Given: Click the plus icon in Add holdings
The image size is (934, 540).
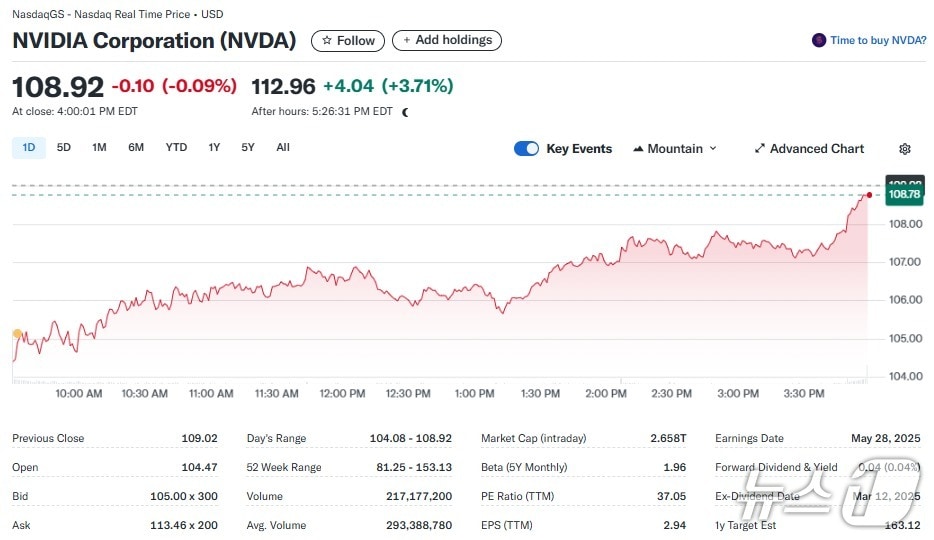Looking at the screenshot, I should (406, 40).
